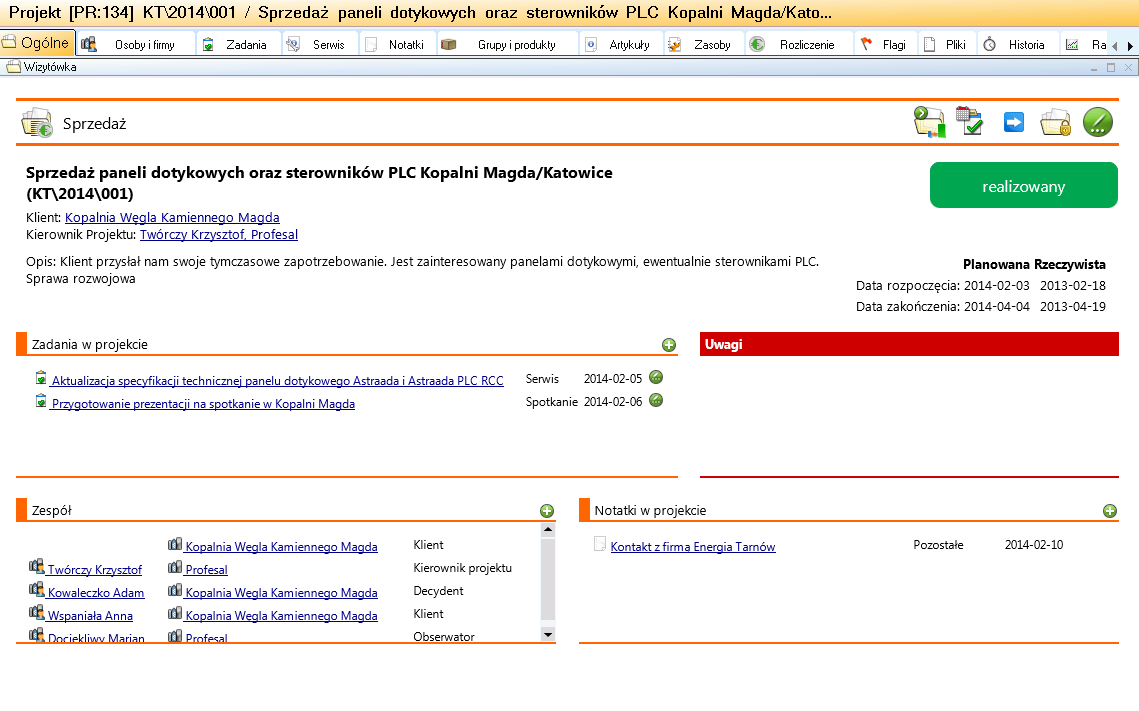The image size is (1139, 711).
Task: Go to the Serwis tab
Action: (x=320, y=44)
